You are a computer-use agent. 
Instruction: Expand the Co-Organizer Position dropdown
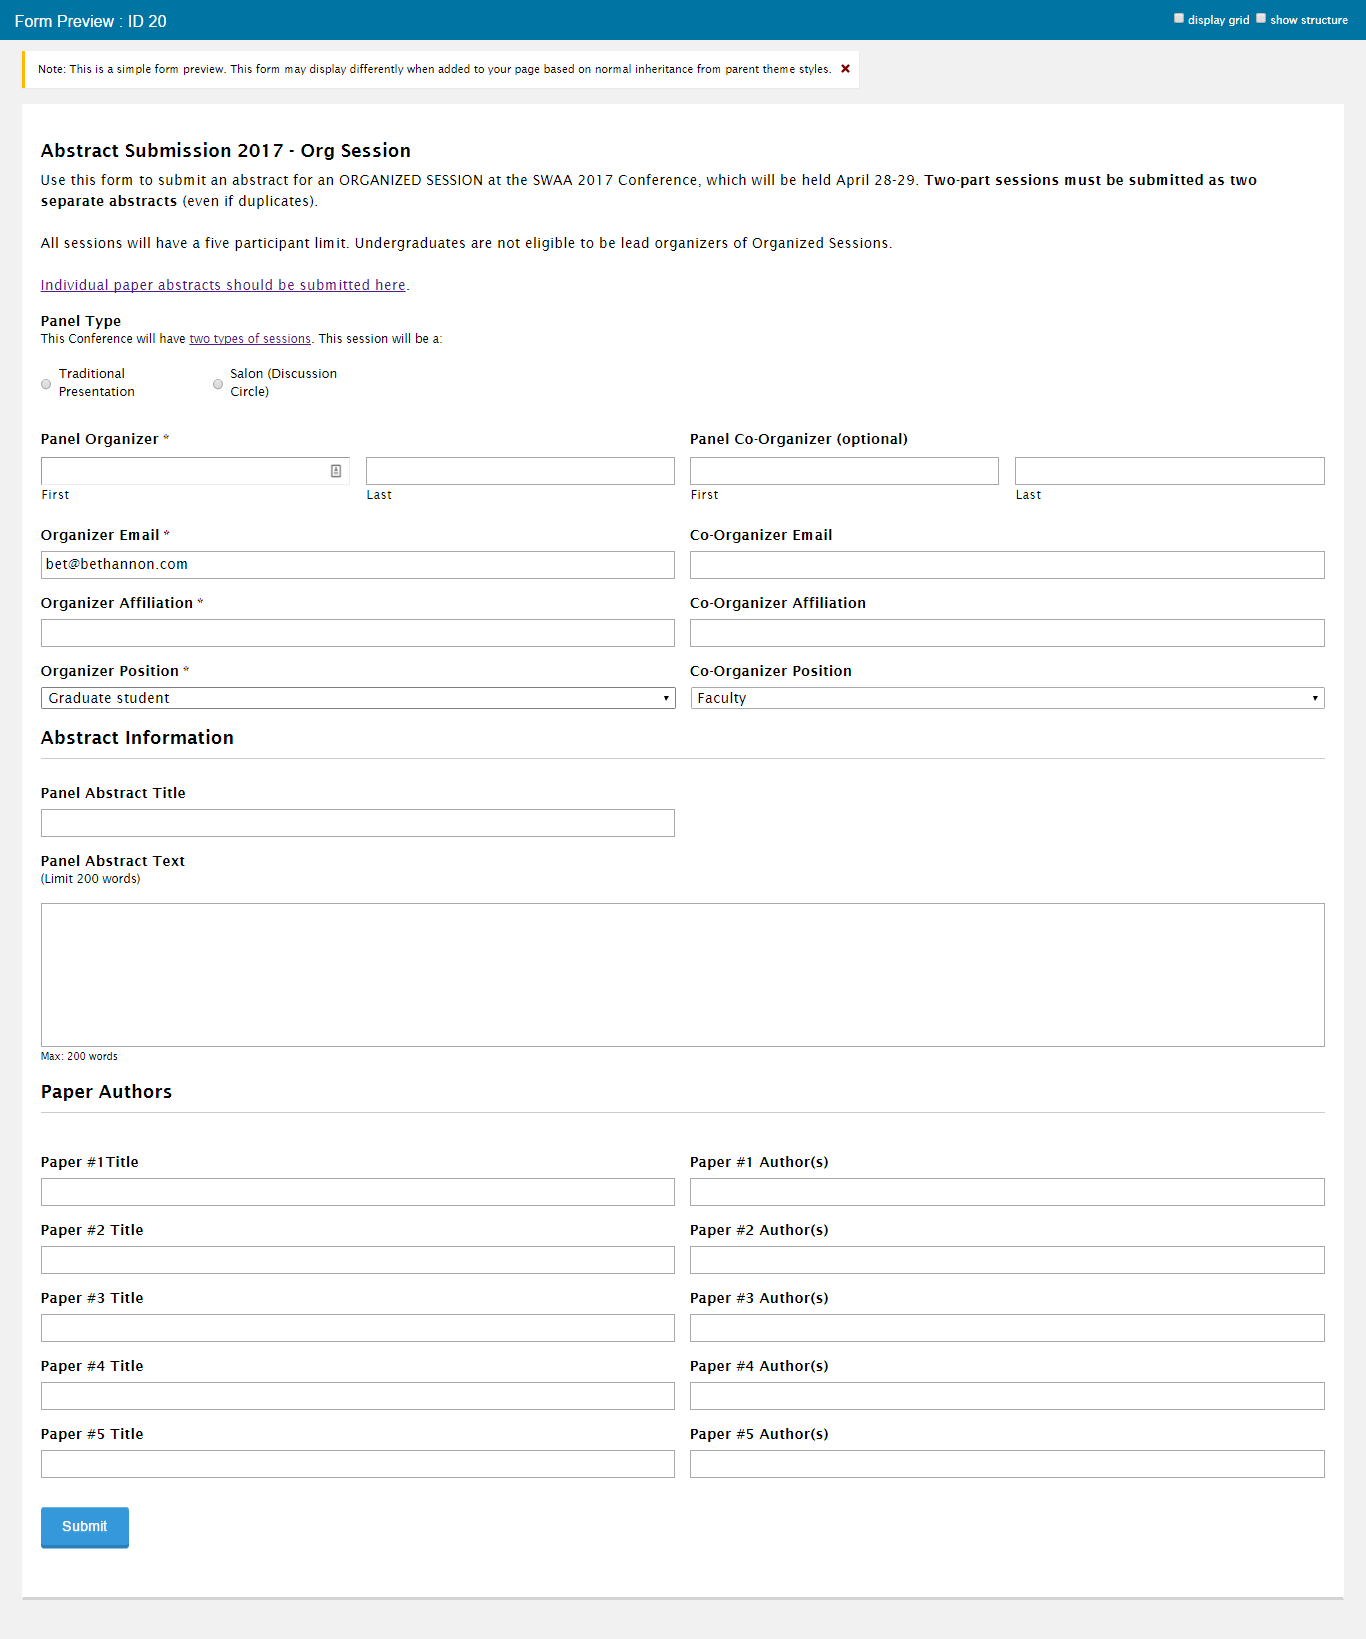pos(1007,698)
